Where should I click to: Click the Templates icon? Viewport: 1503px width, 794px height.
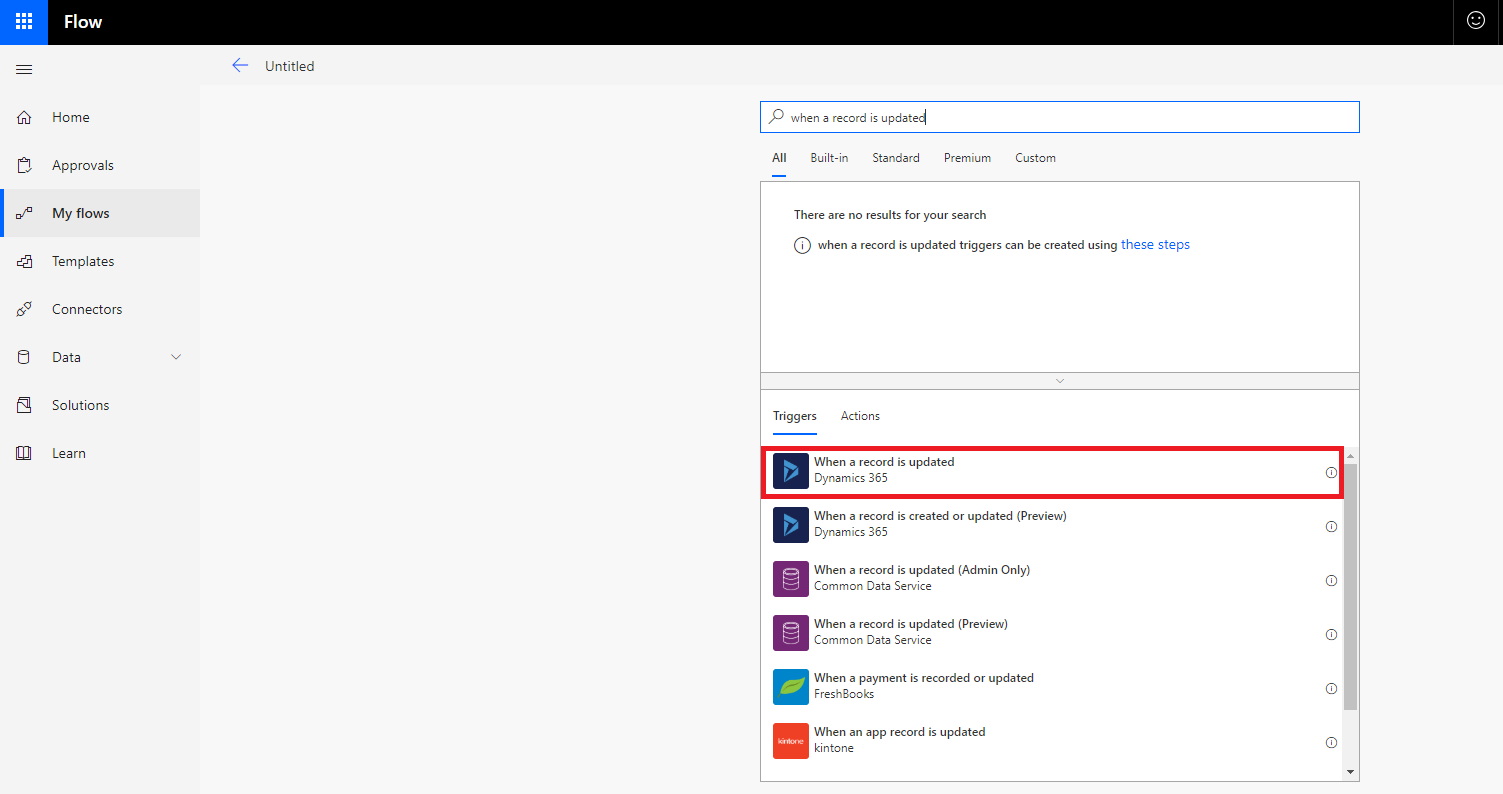(x=24, y=261)
